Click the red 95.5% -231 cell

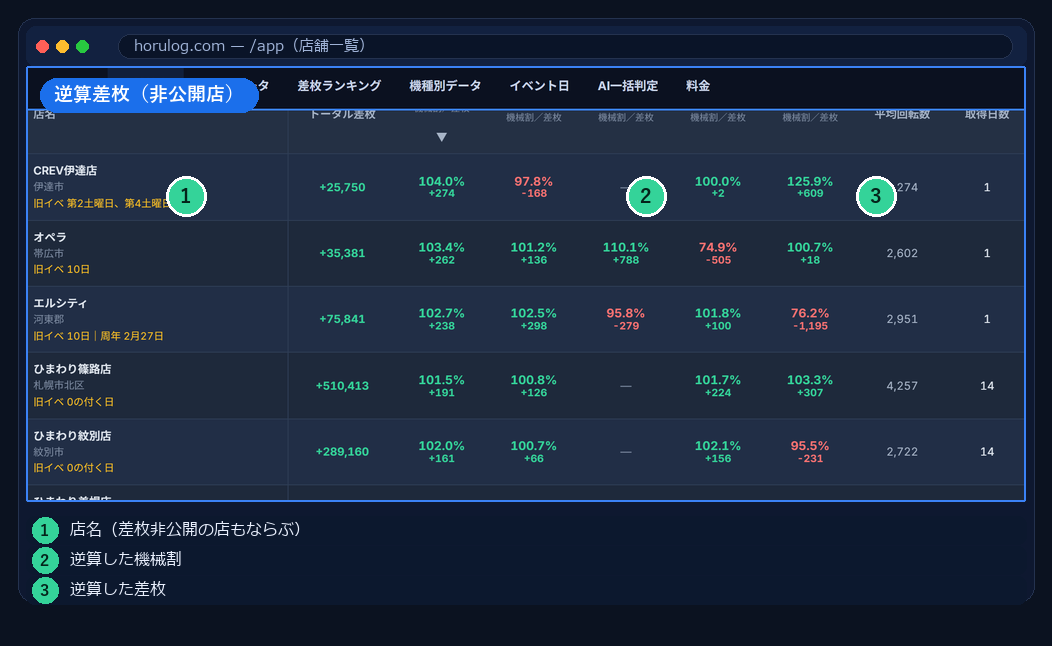pos(810,451)
